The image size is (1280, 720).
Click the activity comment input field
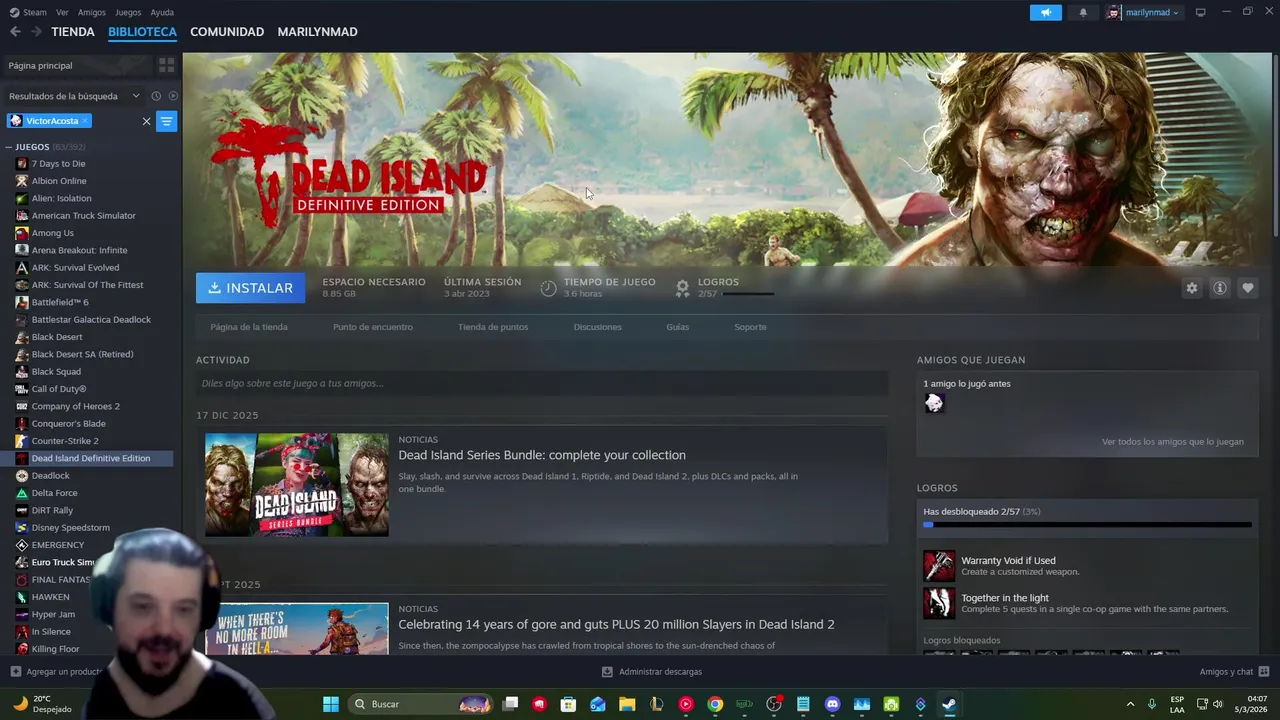542,383
